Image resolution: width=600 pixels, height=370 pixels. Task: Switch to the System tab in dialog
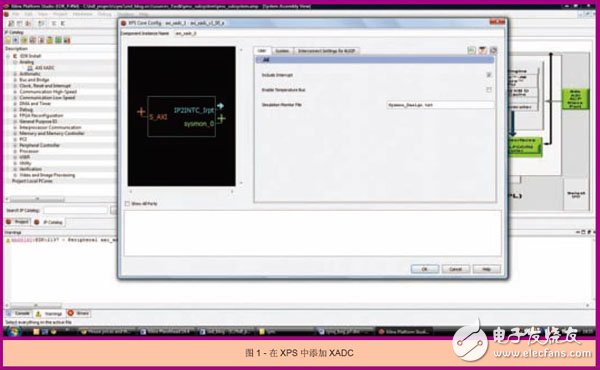pyautogui.click(x=282, y=51)
